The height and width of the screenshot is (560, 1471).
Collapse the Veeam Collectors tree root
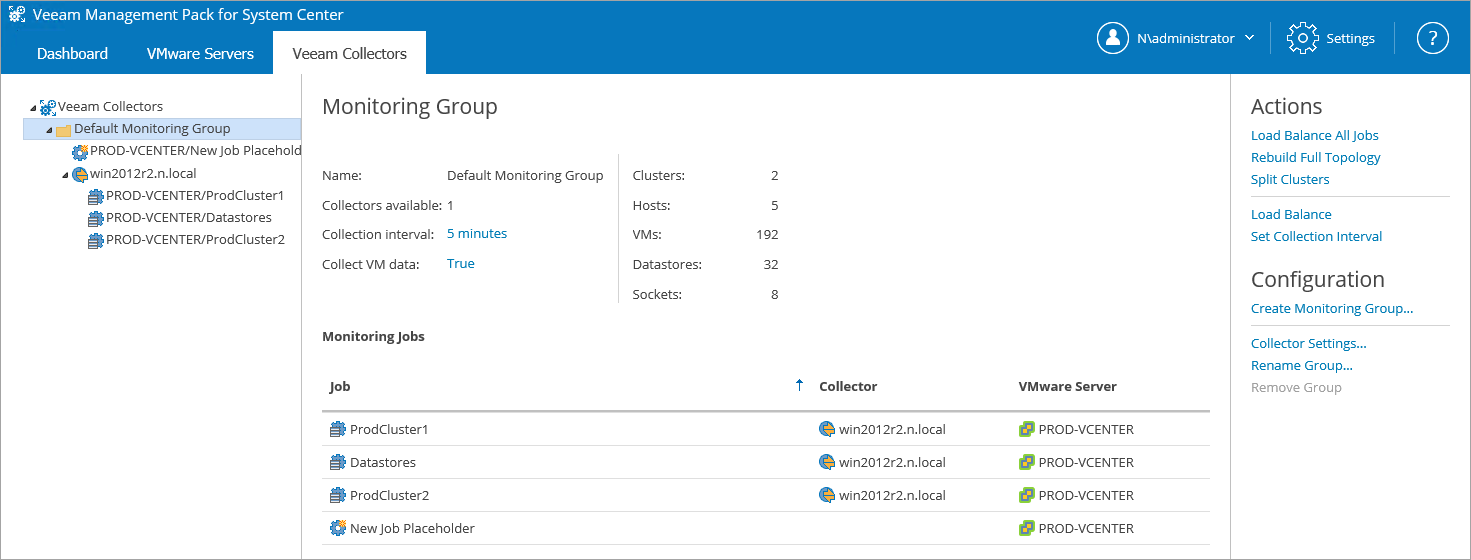(33, 107)
